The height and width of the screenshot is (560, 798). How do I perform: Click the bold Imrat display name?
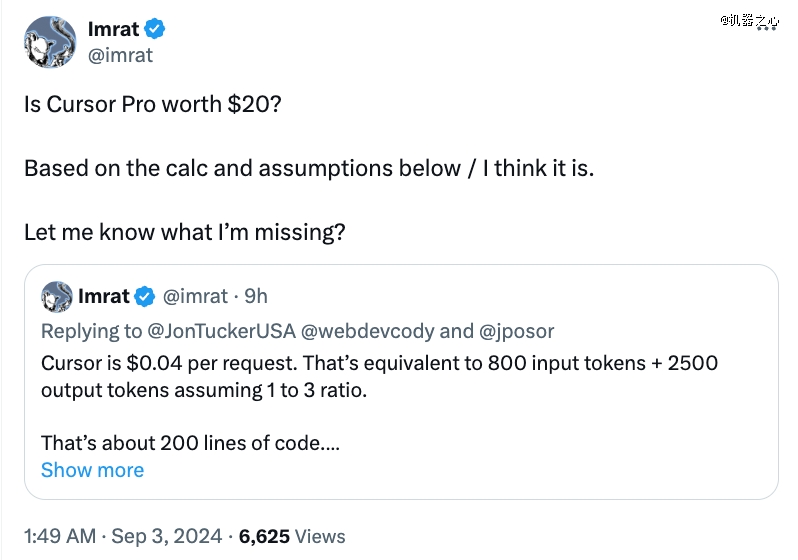(113, 29)
